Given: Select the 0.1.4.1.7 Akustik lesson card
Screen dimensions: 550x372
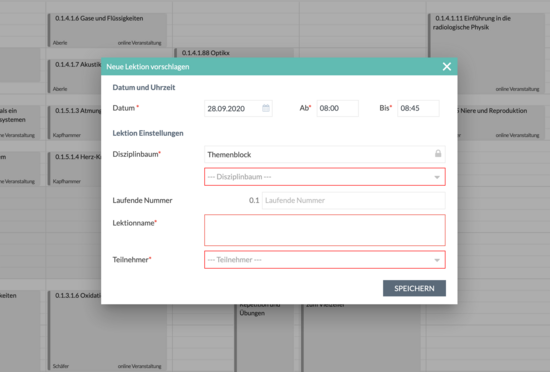Looking at the screenshot, I should 74,76.
